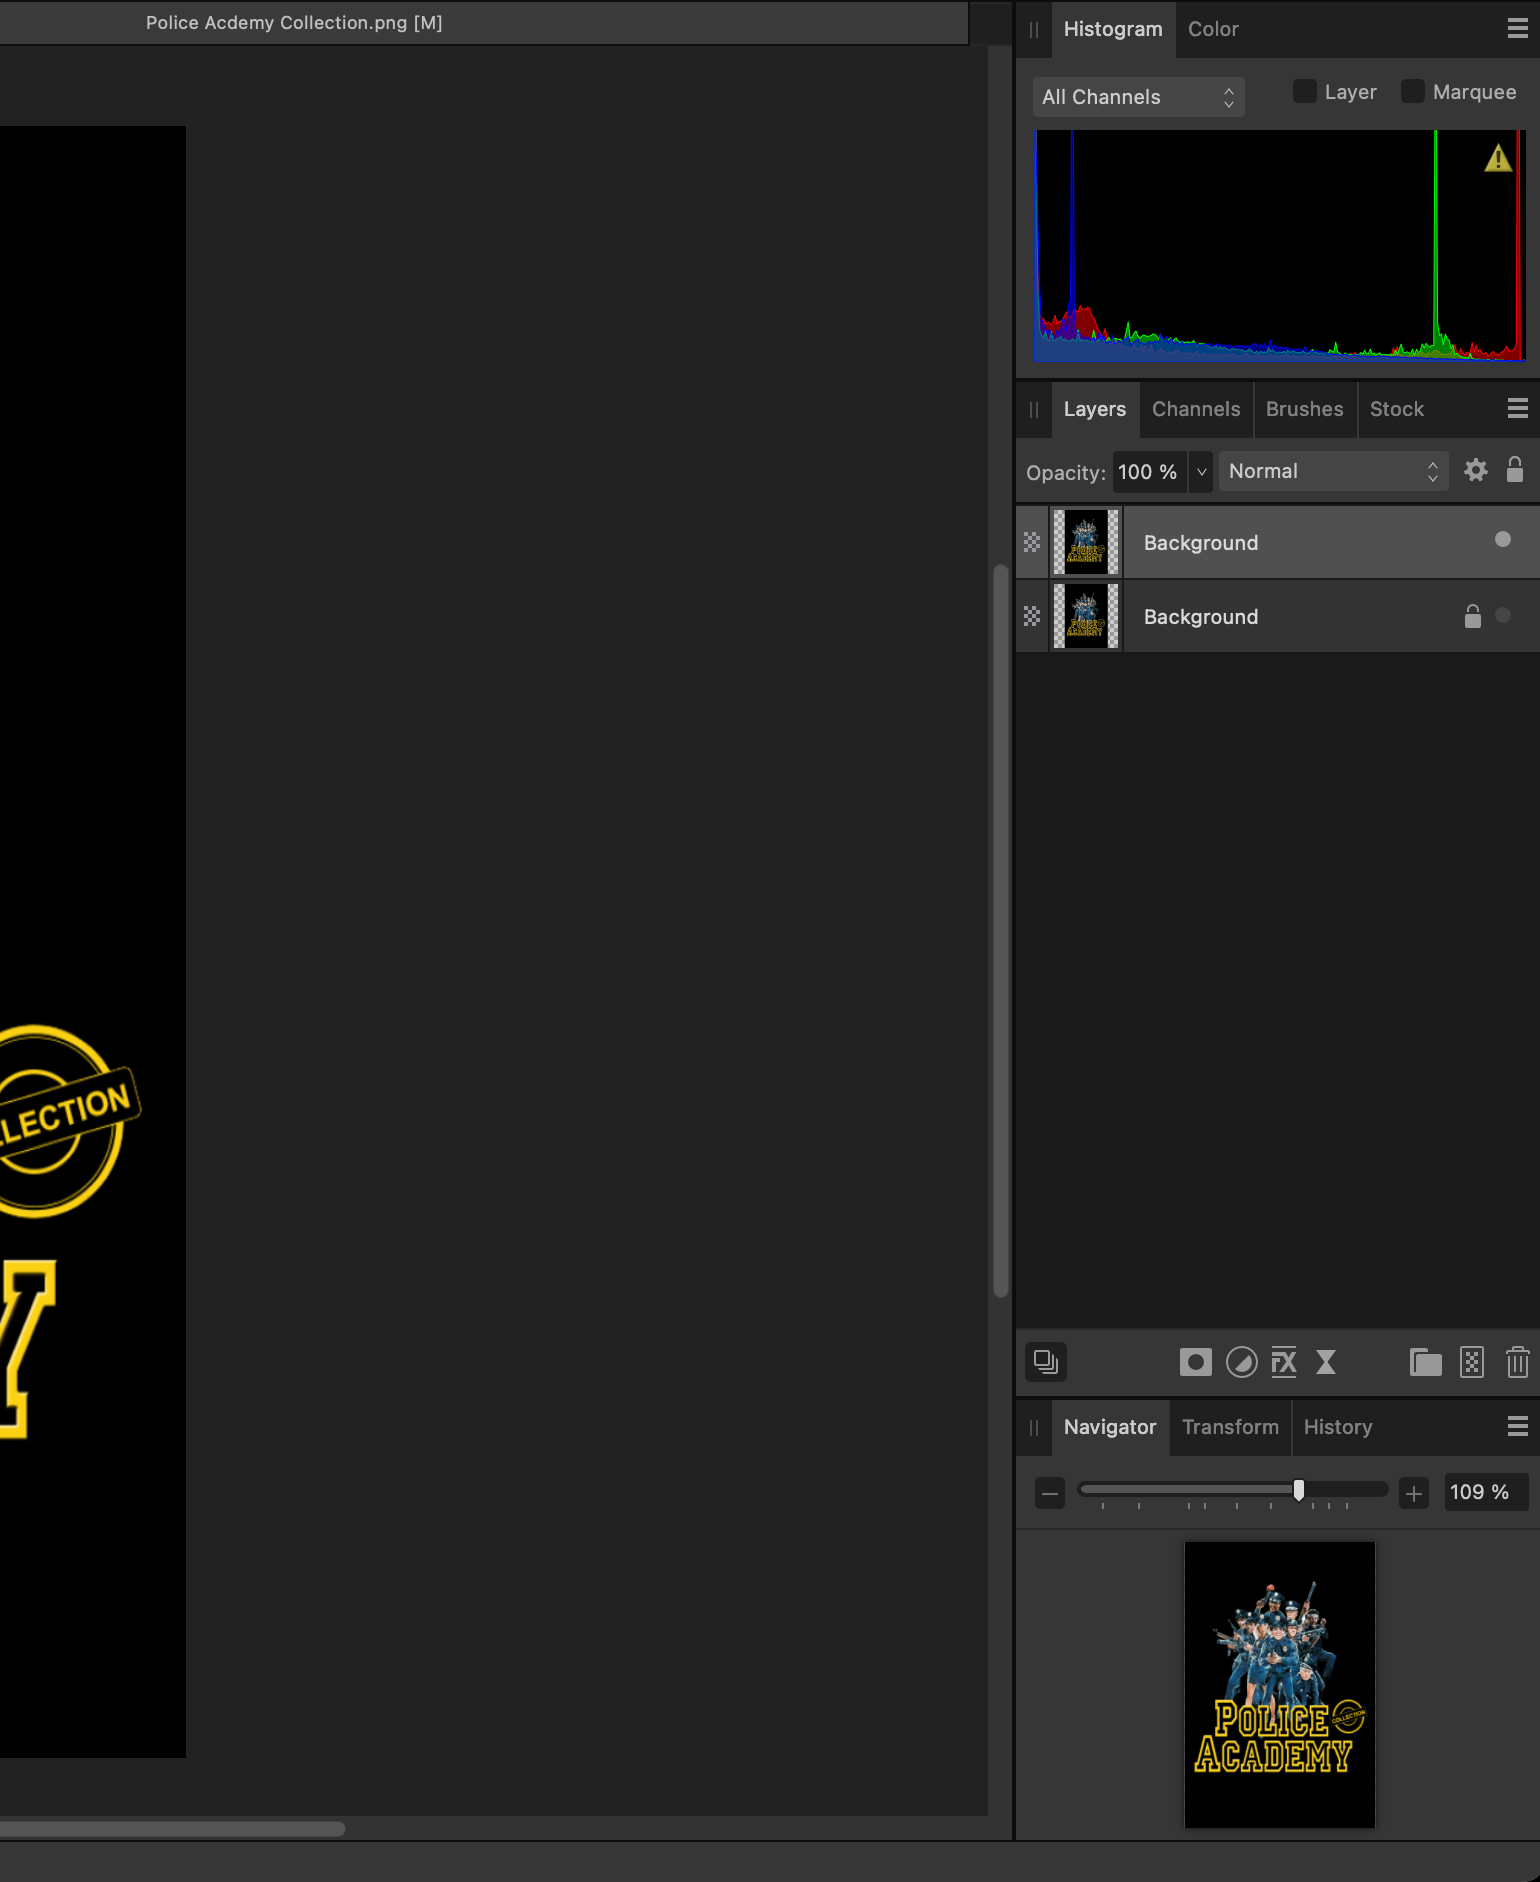Switch to the Layers tab
The image size is (1540, 1882).
tap(1095, 409)
